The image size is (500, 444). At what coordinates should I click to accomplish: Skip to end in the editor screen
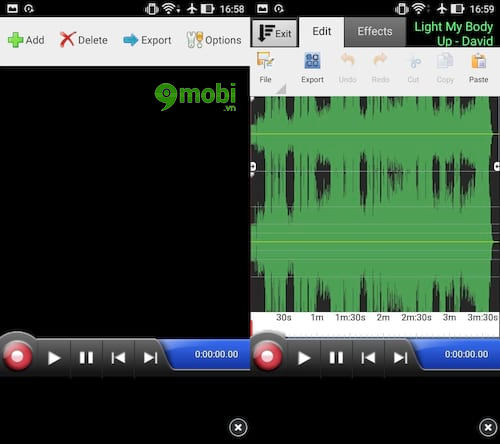click(x=400, y=358)
